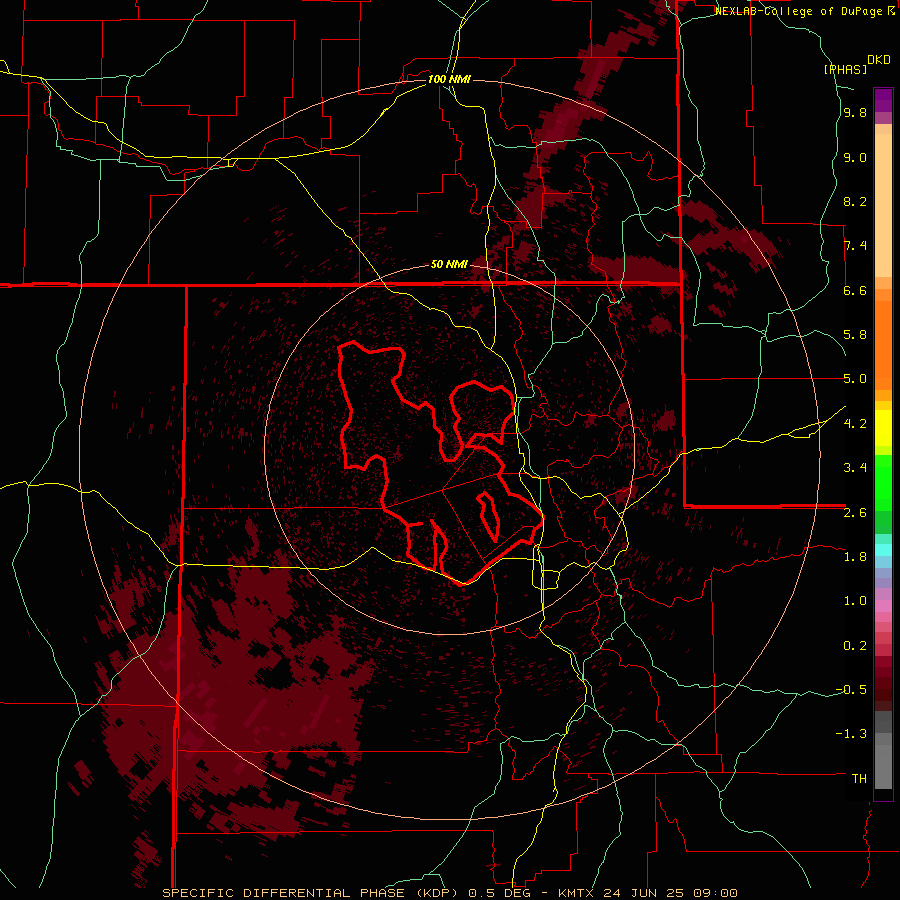Viewport: 900px width, 900px height.
Task: Pick the gray band at the bottom of the color bar
Action: (883, 766)
